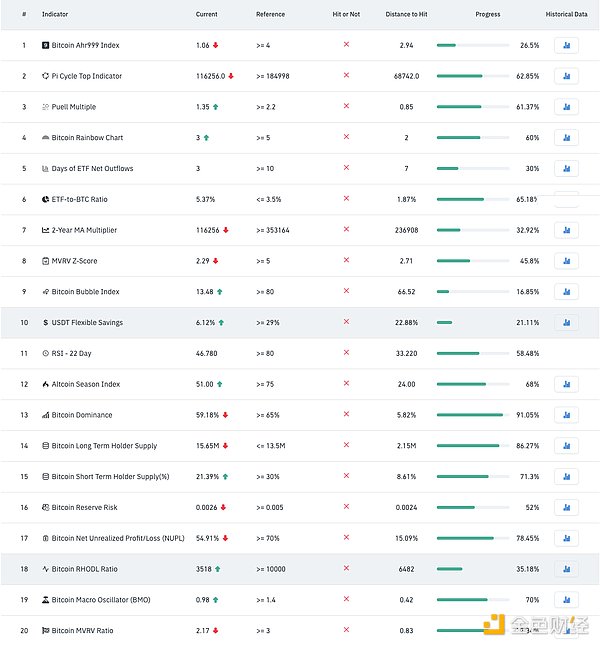Open historical data chart for Altcoin Season Index
The image size is (600, 646).
click(x=566, y=384)
